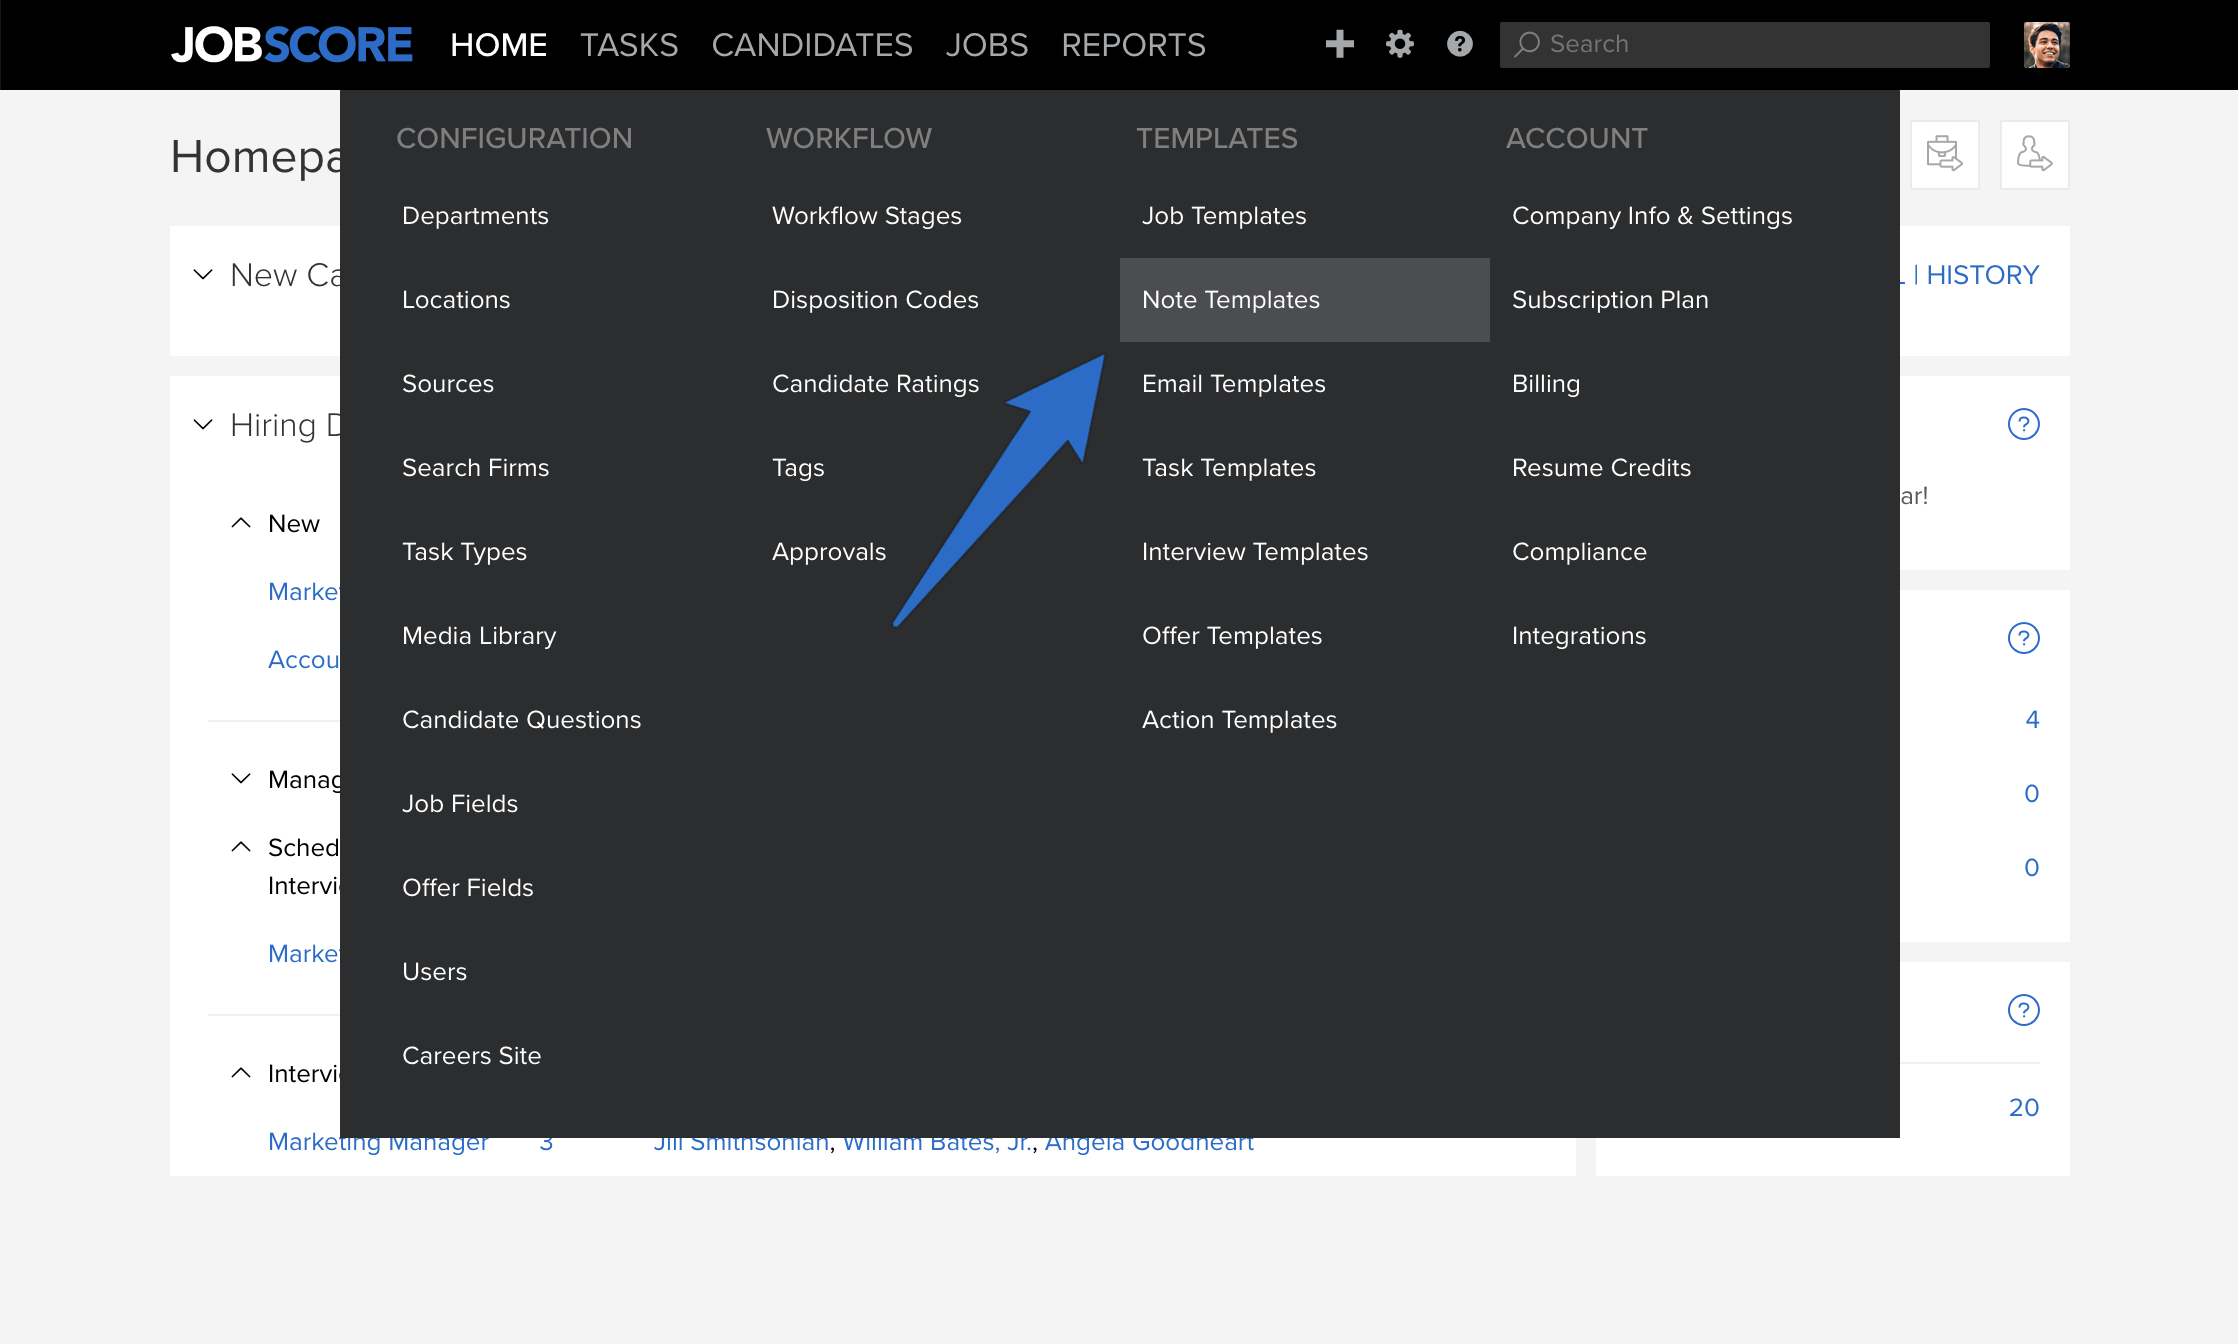Select Locations menu item

[456, 300]
